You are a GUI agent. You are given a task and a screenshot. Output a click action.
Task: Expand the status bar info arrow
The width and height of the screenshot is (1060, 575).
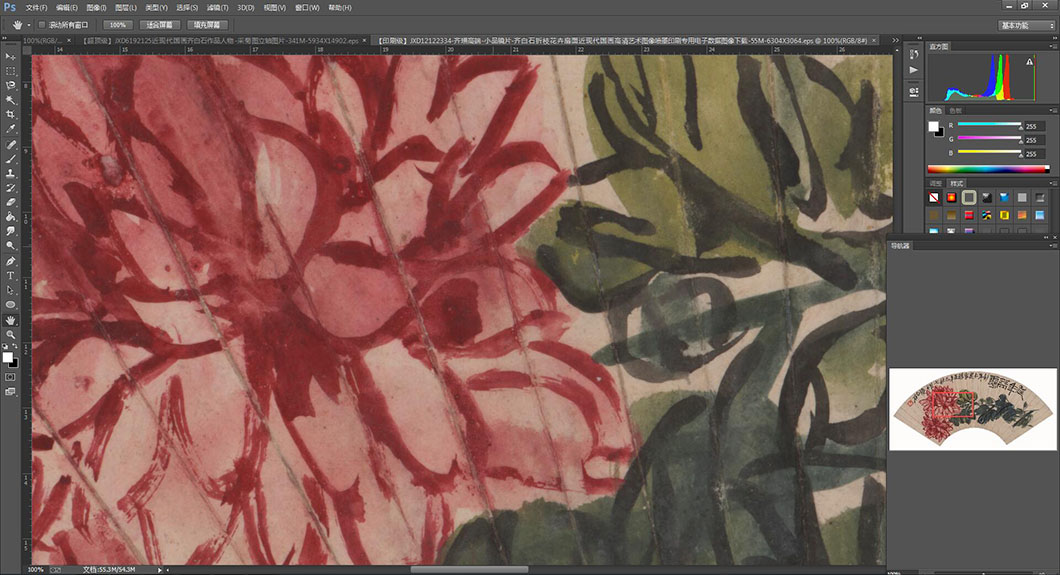click(160, 570)
